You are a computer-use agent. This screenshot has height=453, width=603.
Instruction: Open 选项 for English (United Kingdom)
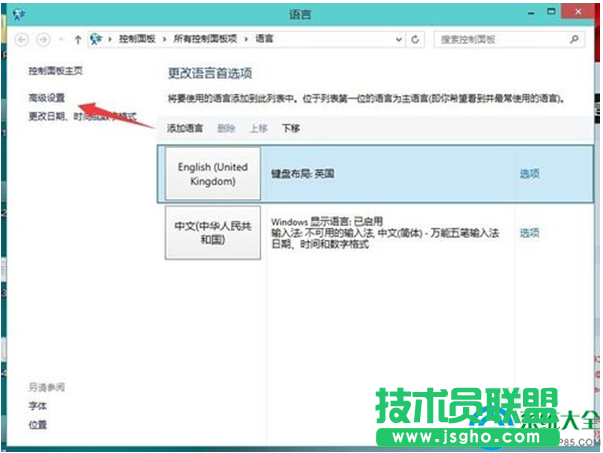(529, 174)
